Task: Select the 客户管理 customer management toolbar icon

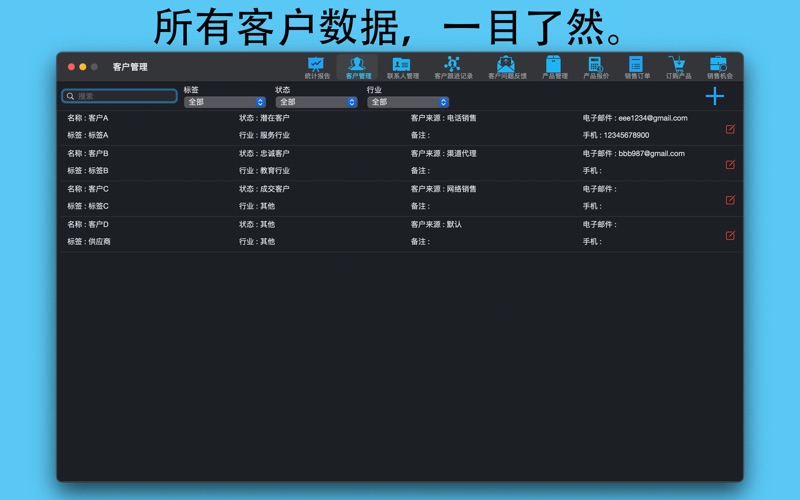Action: point(358,67)
